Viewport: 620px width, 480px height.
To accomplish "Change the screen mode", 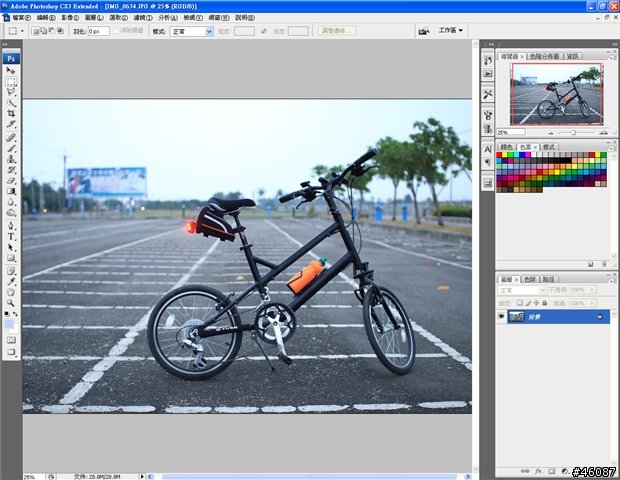I will click(x=11, y=352).
